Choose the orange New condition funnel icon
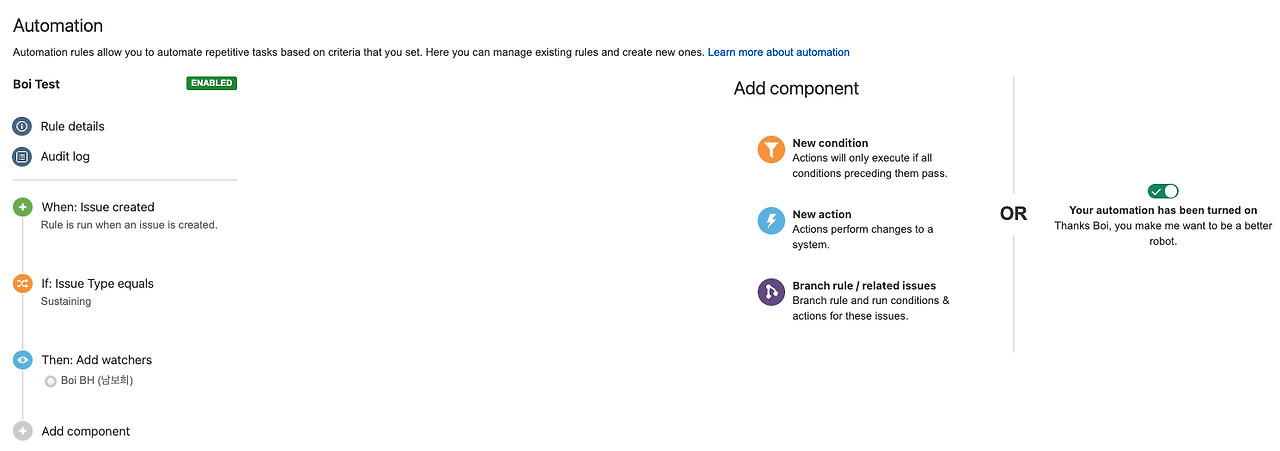This screenshot has height=451, width=1280. tap(771, 150)
